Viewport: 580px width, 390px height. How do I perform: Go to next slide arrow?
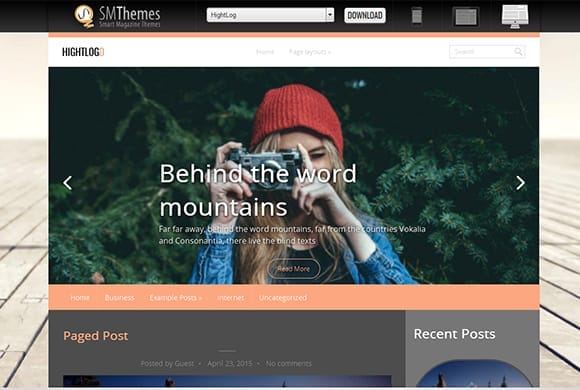click(520, 183)
